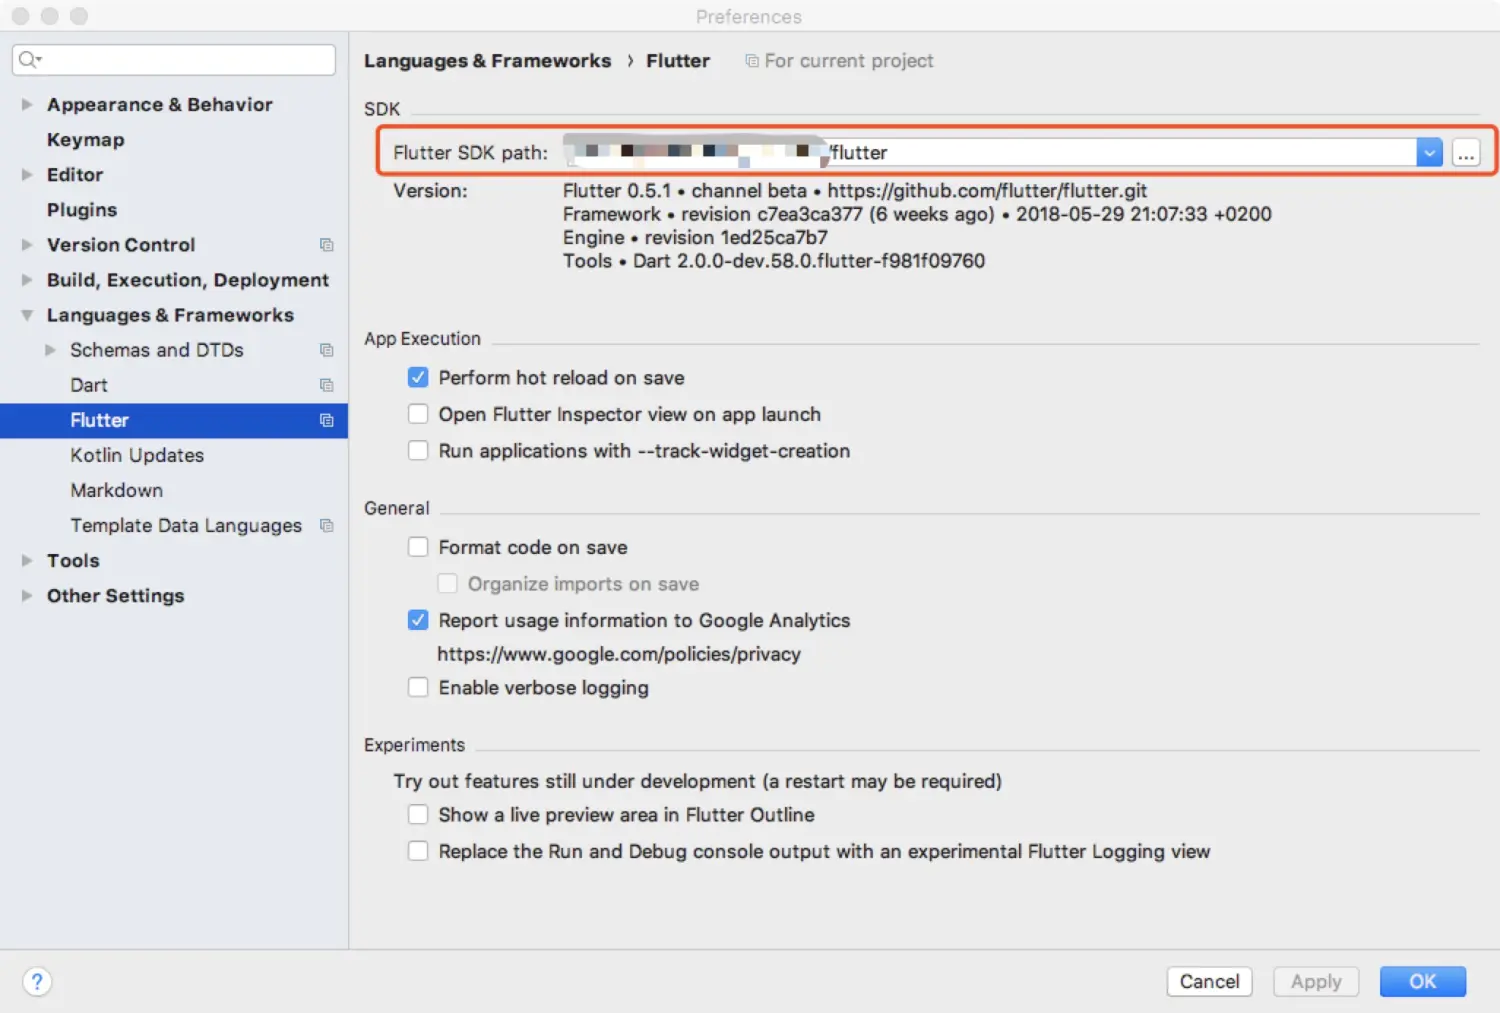
Task: Click the Engine revision 1ed25ca7b7 line
Action: pos(695,237)
